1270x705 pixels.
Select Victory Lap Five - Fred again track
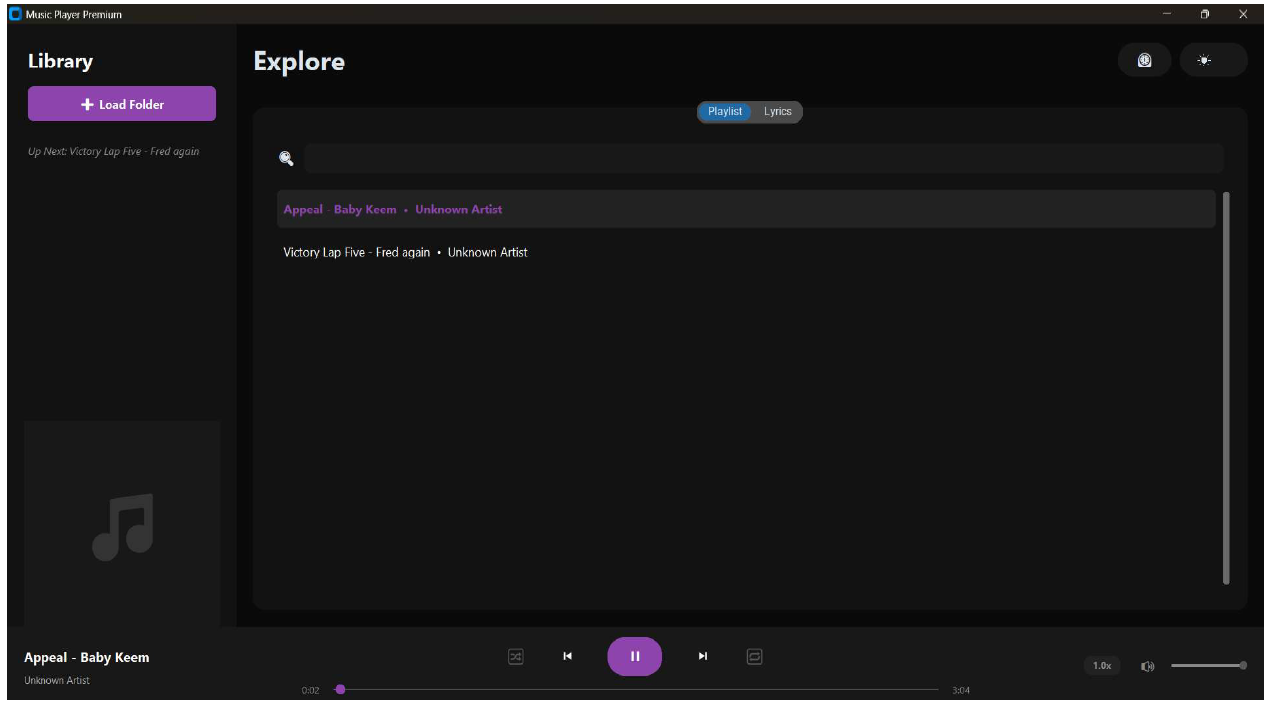pyautogui.click(x=746, y=252)
